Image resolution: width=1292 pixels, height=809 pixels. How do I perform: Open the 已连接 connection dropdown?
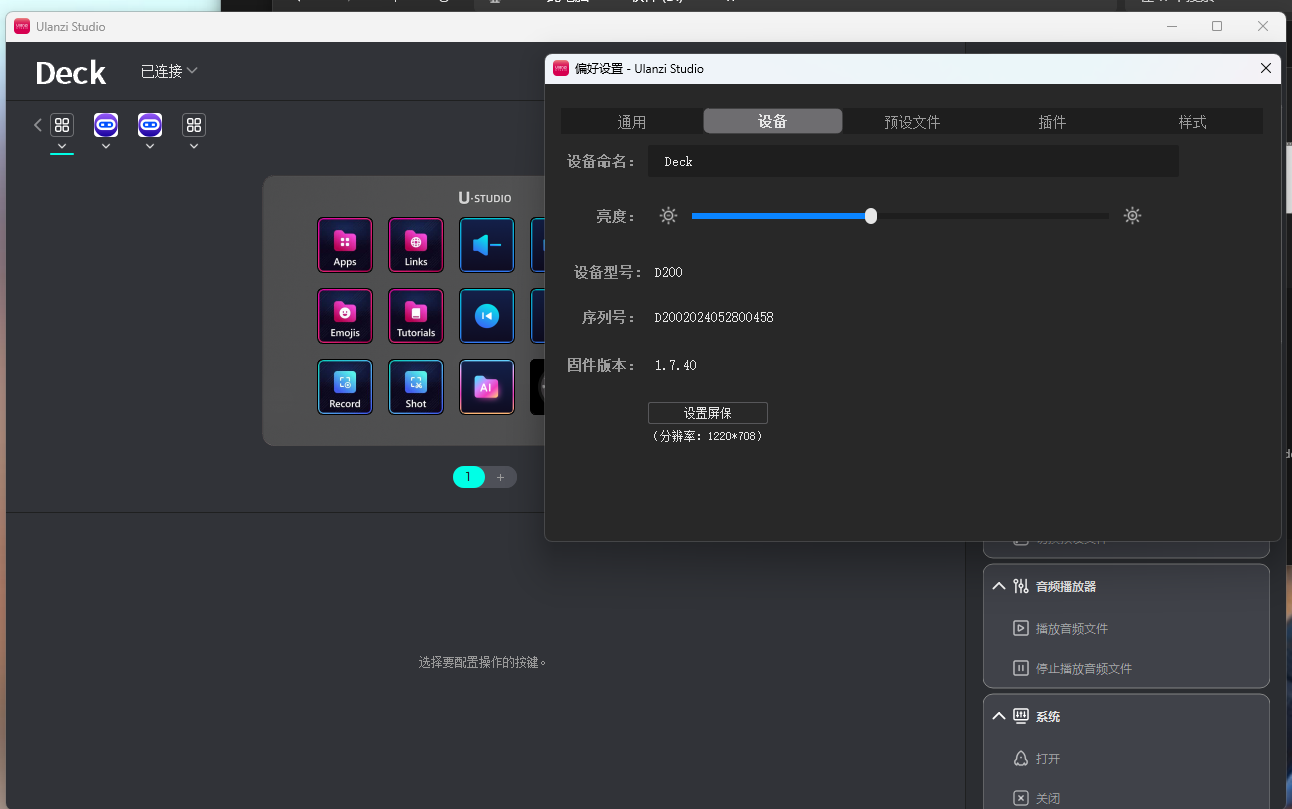169,71
